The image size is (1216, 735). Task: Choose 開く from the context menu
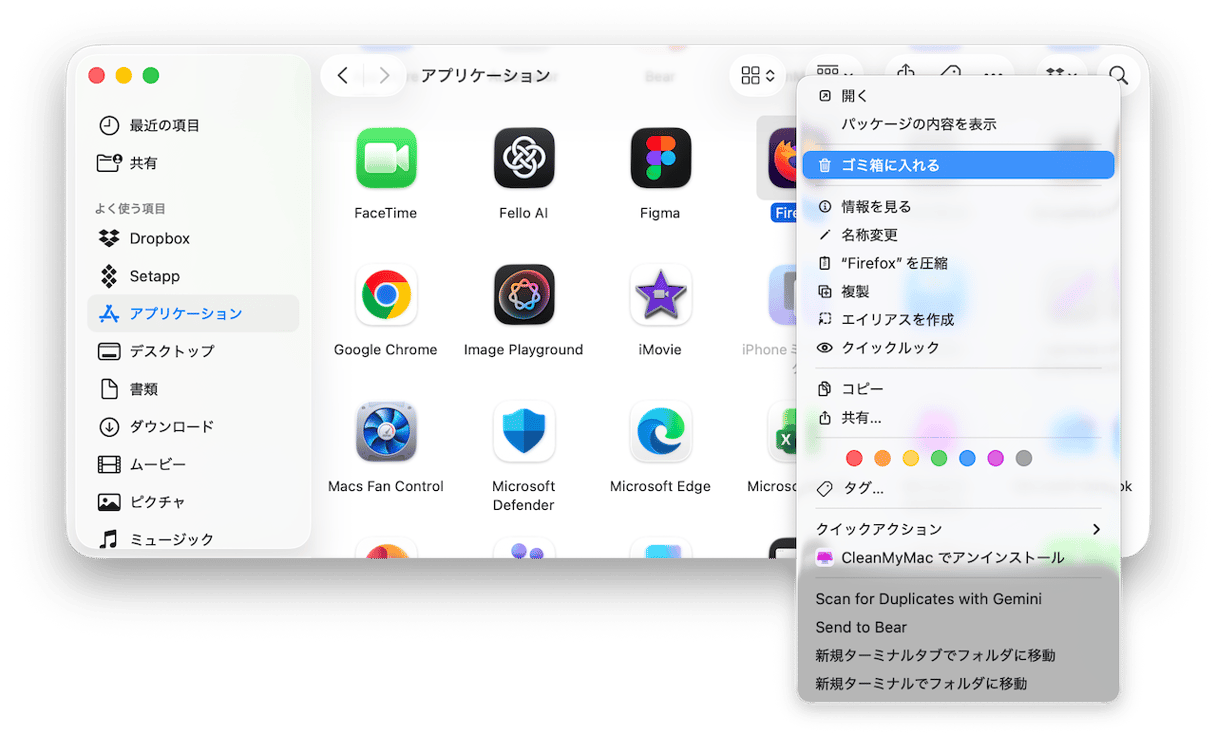pyautogui.click(x=958, y=96)
